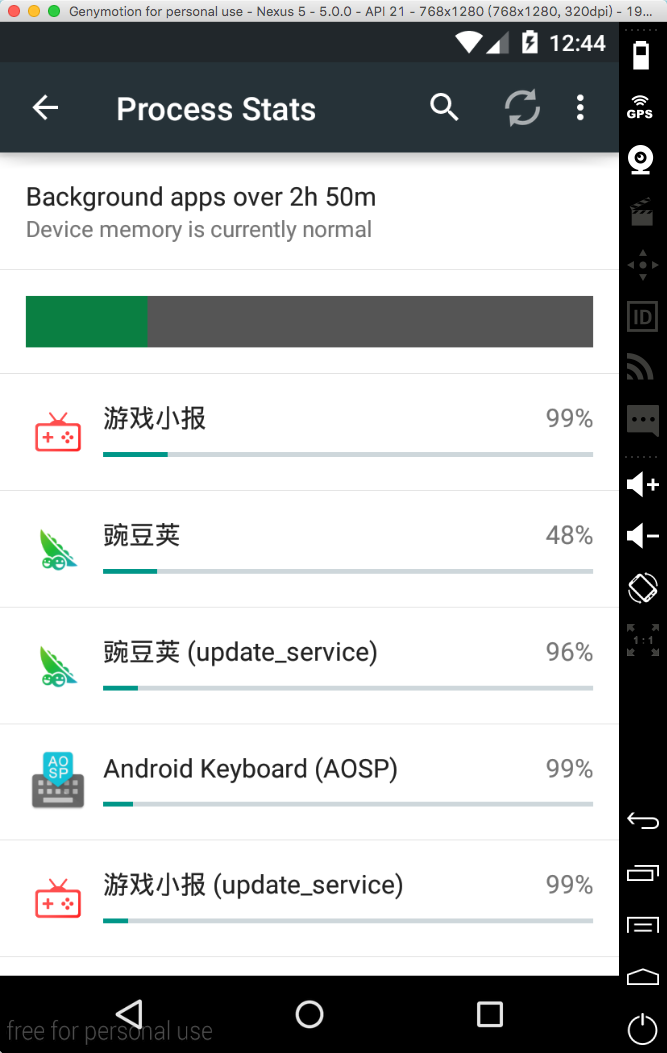This screenshot has width=667, height=1053.
Task: Click Genymotion sidebar back button
Action: coord(643,821)
